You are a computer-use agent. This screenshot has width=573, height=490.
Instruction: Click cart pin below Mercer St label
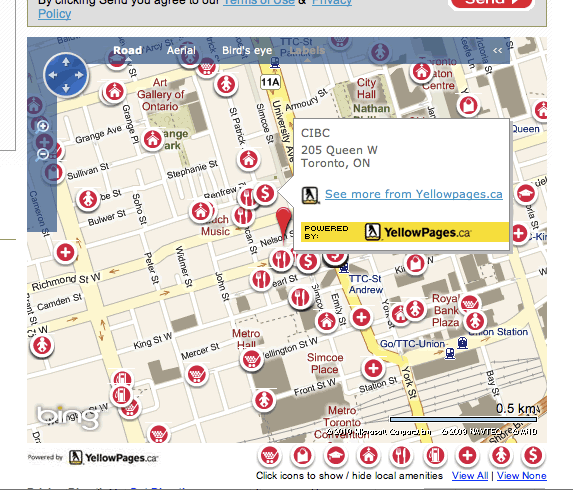[x=197, y=375]
